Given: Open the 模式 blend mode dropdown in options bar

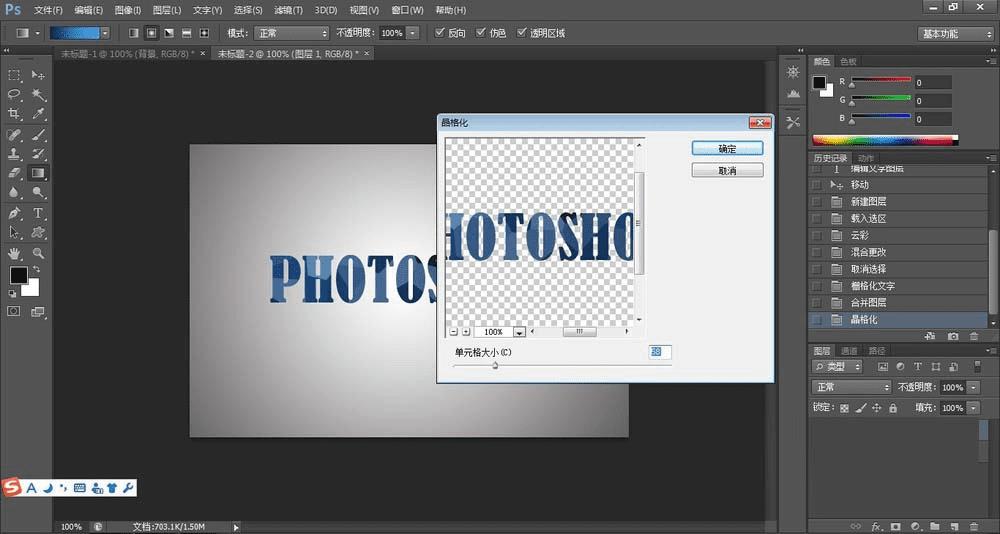Looking at the screenshot, I should tap(291, 33).
